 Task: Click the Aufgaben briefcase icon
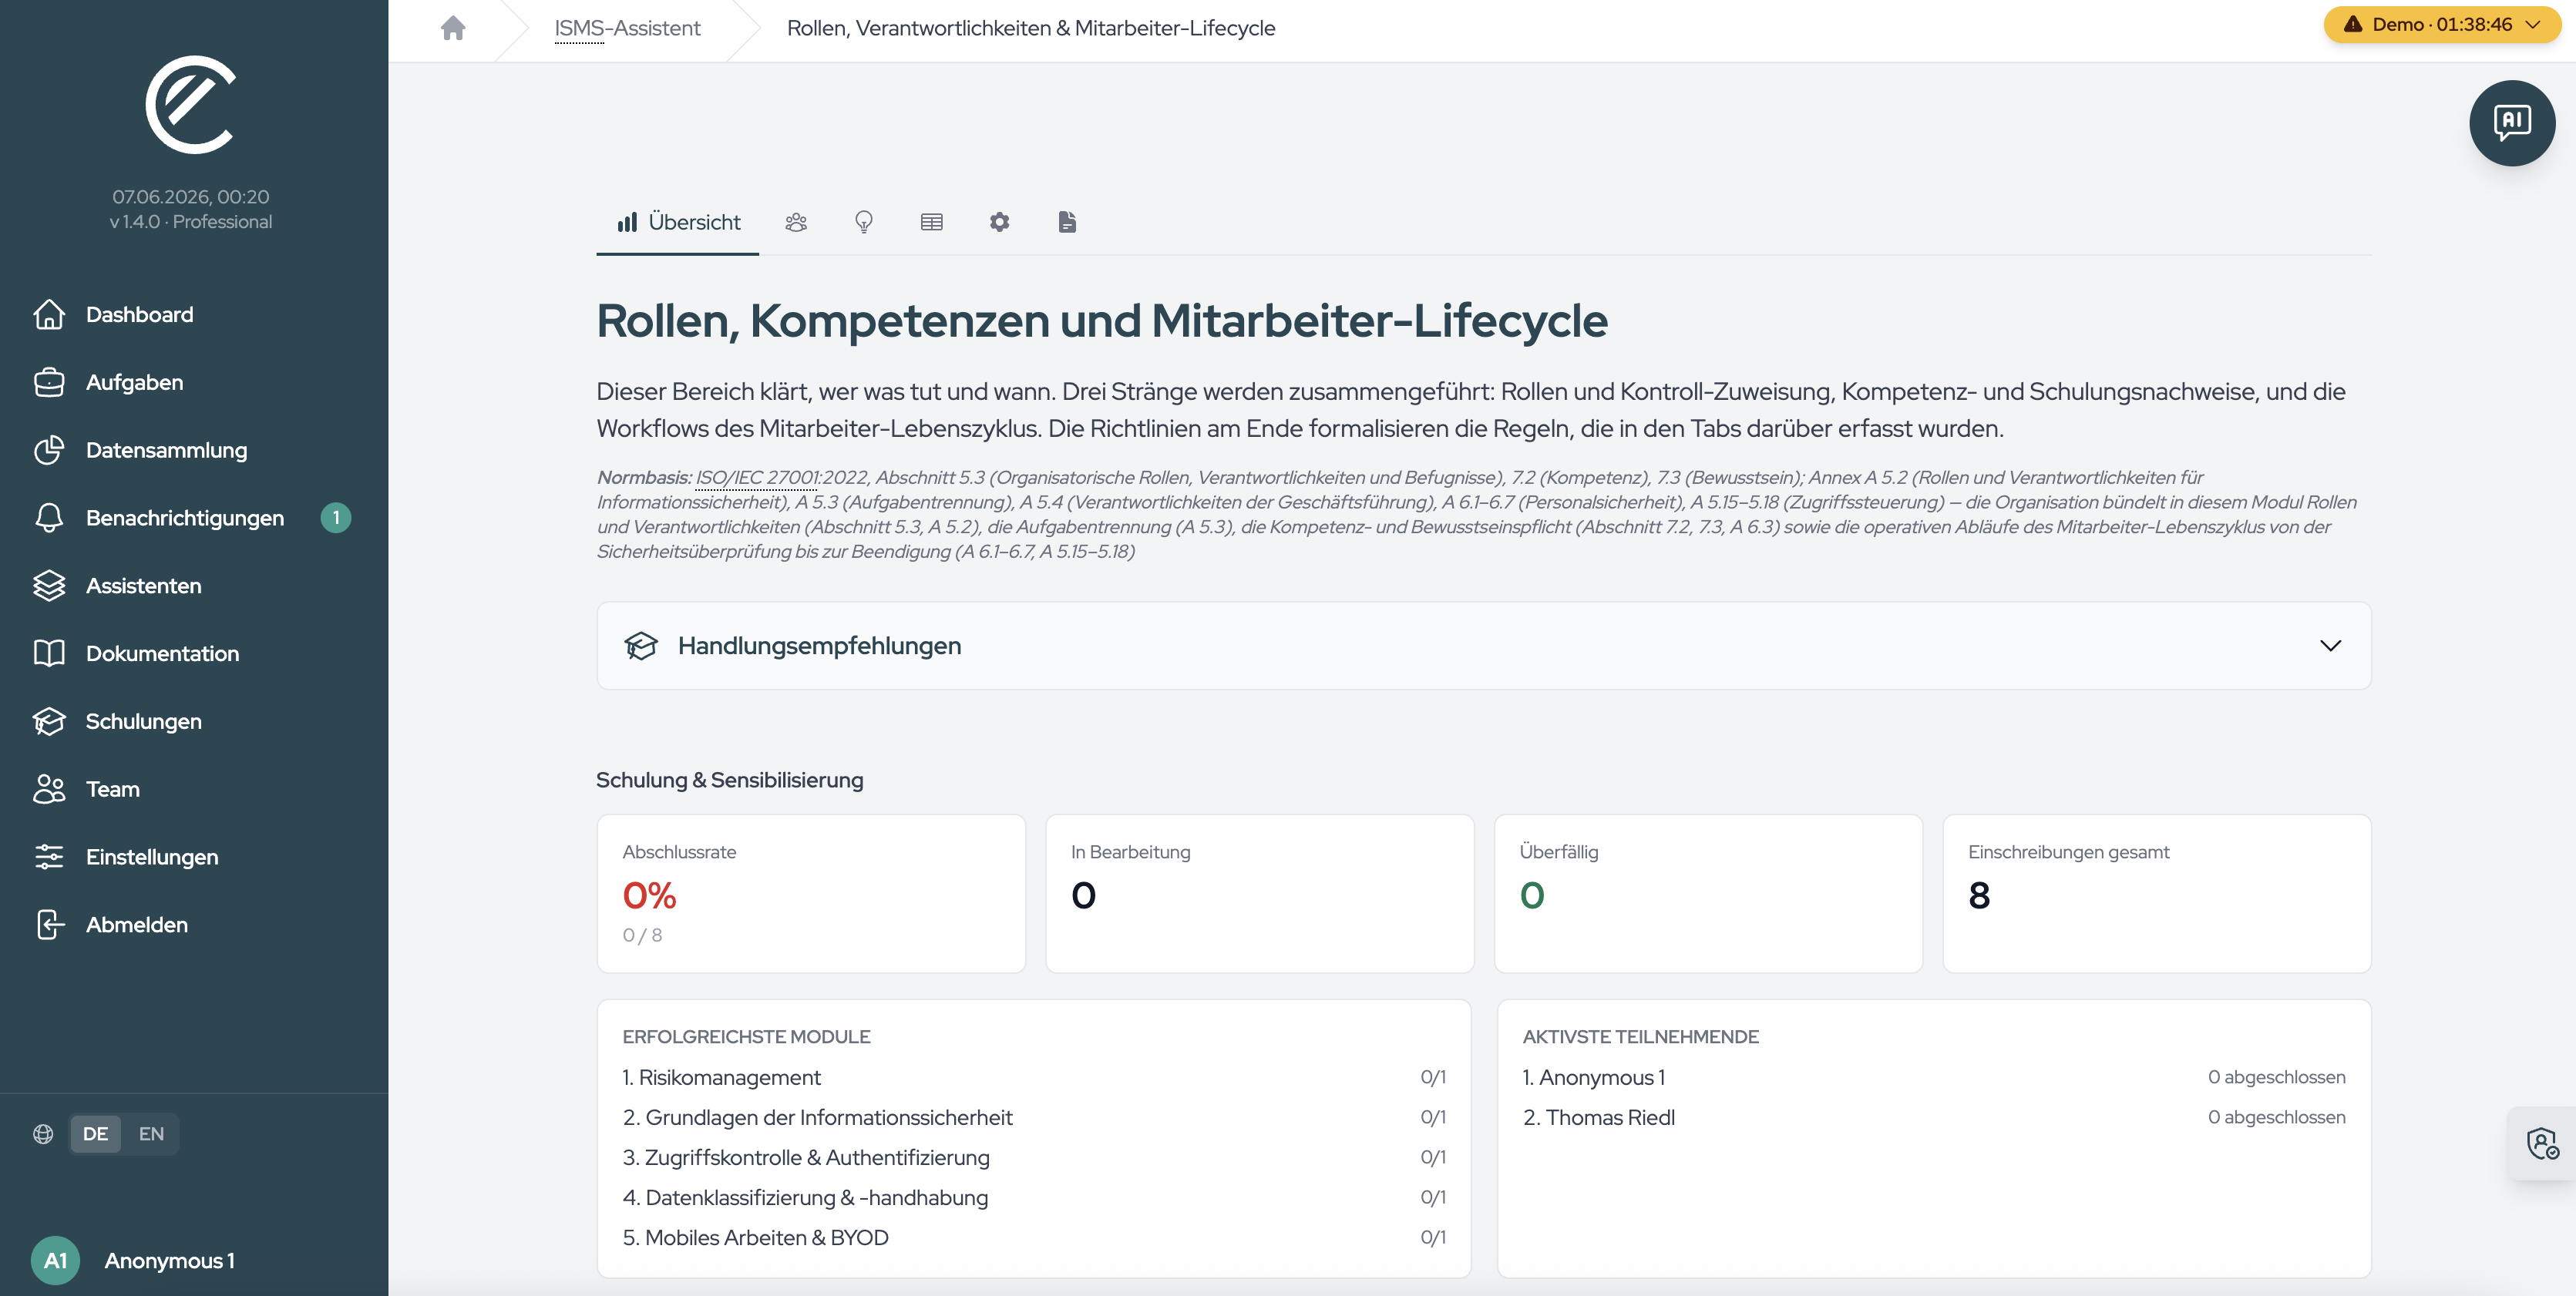(49, 382)
